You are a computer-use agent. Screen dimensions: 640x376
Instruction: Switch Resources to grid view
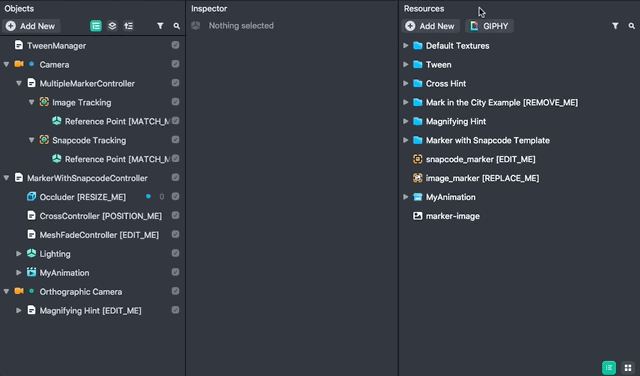(x=628, y=367)
